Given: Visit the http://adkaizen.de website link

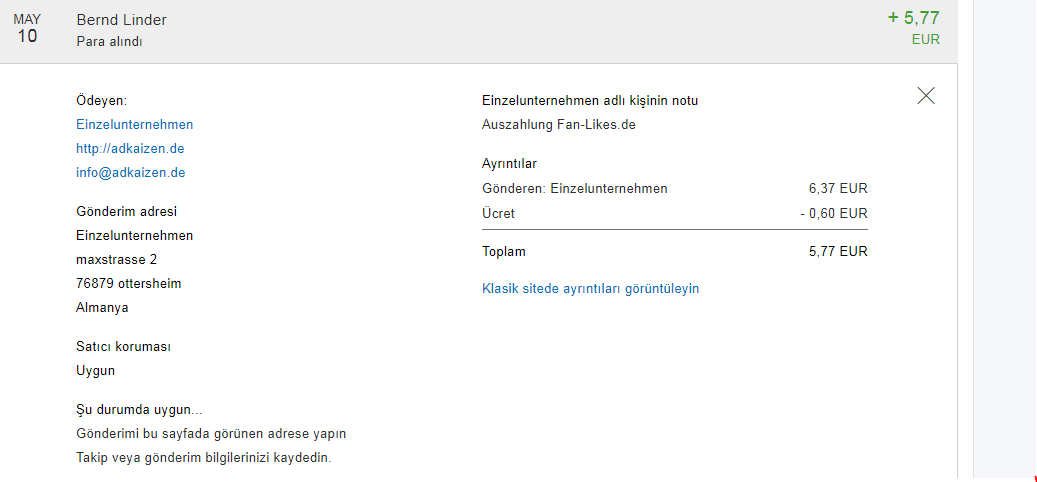Looking at the screenshot, I should point(130,149).
